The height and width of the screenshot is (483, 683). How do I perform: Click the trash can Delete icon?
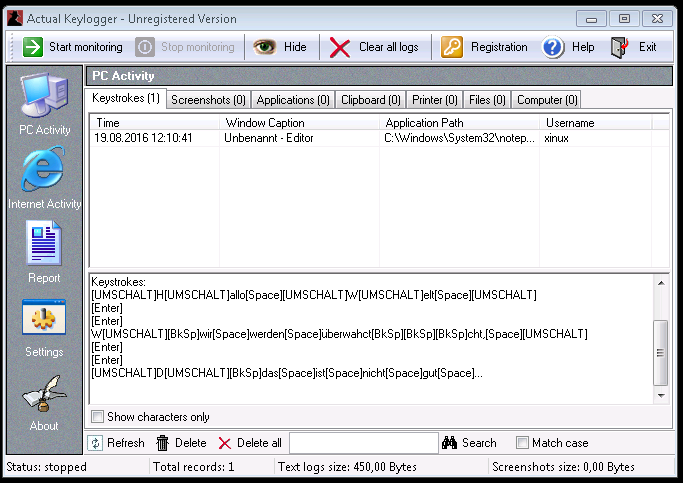click(x=162, y=443)
